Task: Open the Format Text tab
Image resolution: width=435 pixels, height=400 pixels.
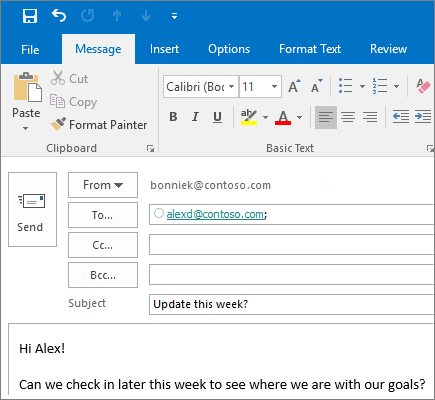Action: pyautogui.click(x=310, y=49)
